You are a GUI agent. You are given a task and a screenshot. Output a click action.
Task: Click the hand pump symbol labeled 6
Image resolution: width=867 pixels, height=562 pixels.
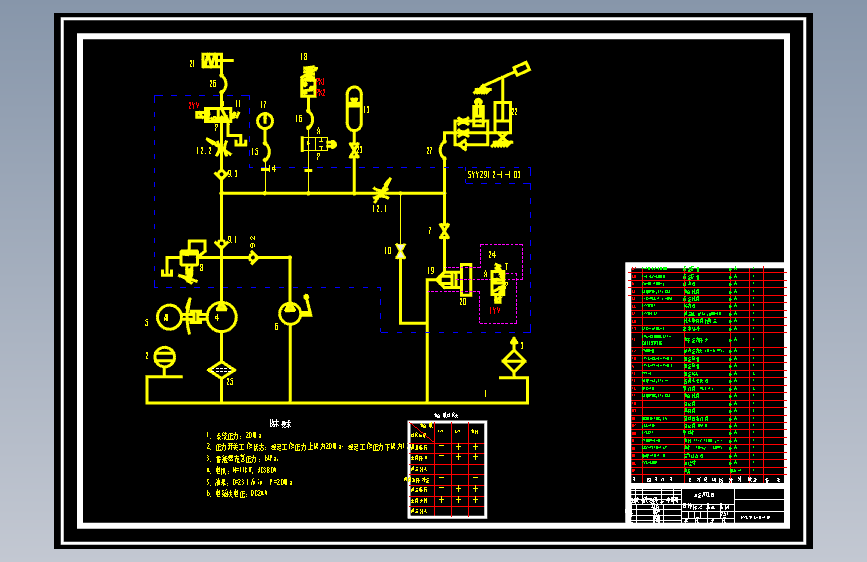point(290,314)
